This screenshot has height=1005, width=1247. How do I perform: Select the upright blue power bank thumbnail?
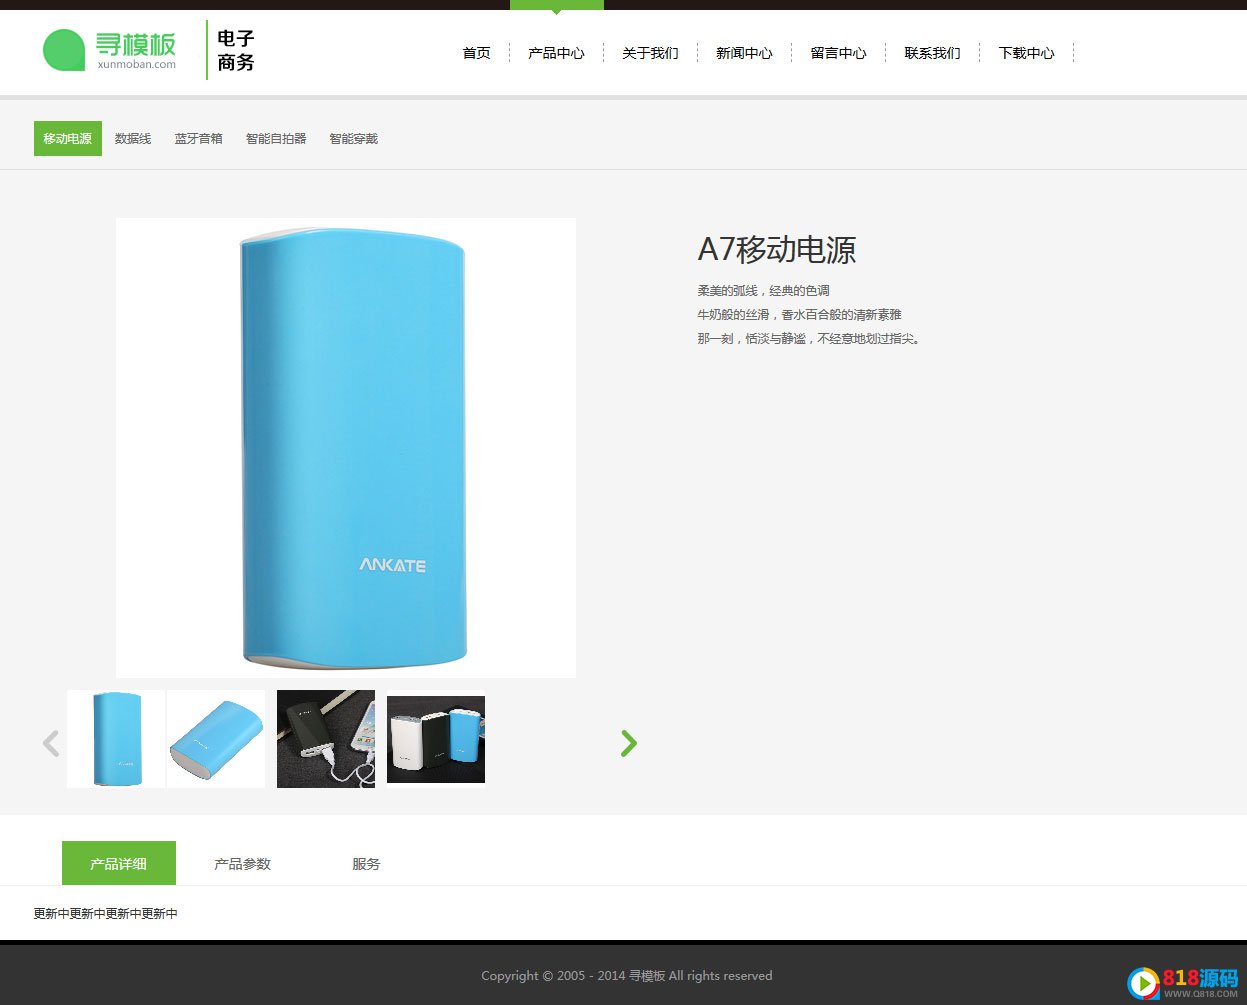click(x=116, y=739)
